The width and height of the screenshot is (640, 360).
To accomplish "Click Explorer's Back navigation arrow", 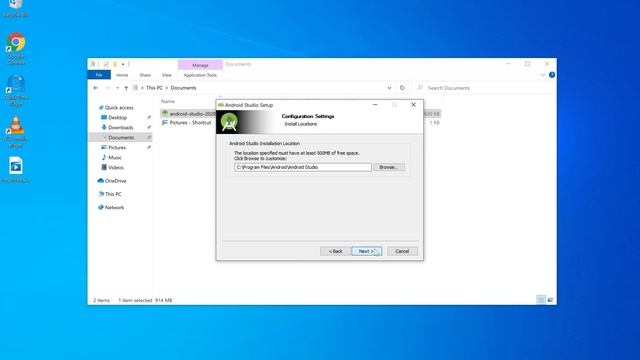I will coord(96,88).
